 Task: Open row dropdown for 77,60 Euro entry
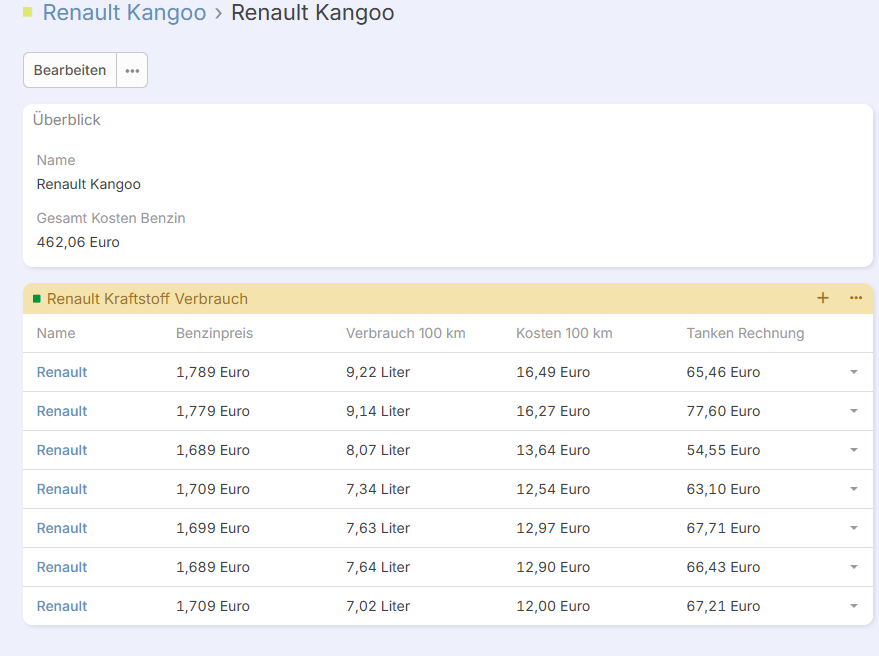point(853,411)
